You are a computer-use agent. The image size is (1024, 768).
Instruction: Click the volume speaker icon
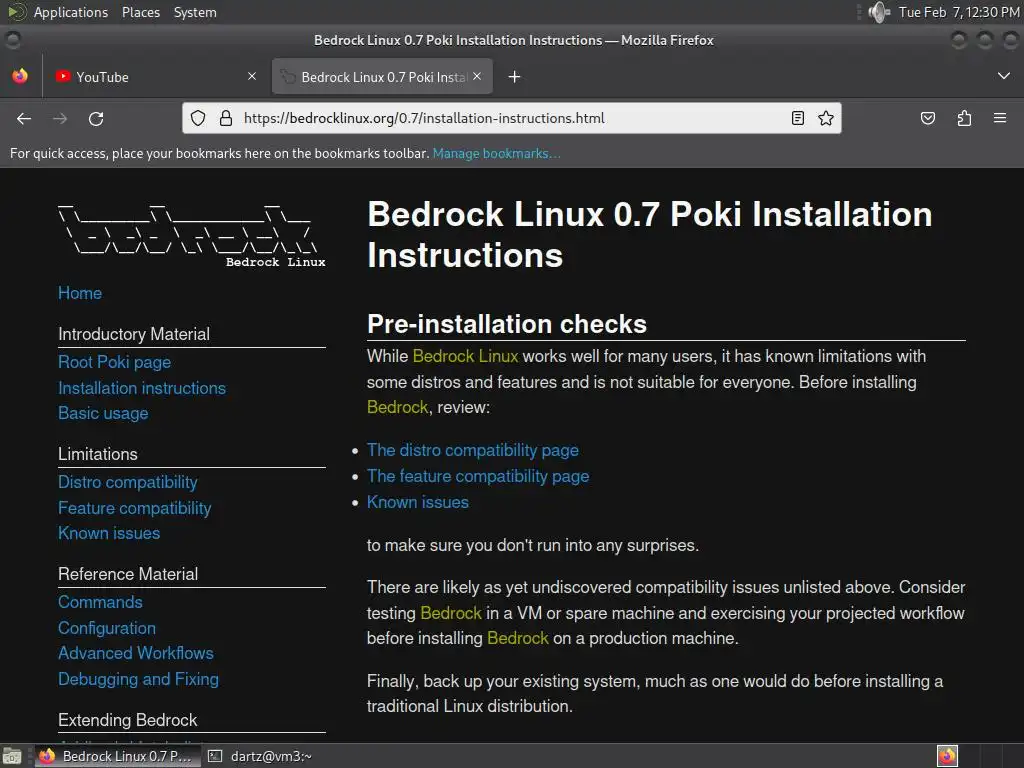tap(878, 12)
